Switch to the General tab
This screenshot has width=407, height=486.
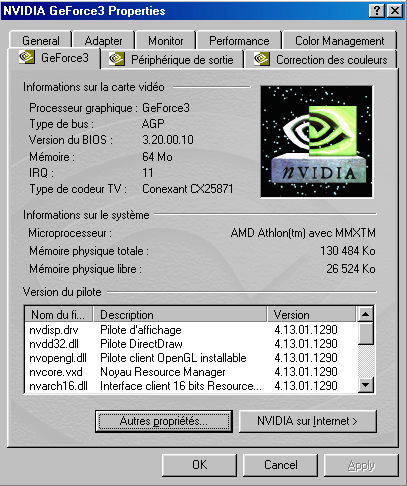coord(41,41)
